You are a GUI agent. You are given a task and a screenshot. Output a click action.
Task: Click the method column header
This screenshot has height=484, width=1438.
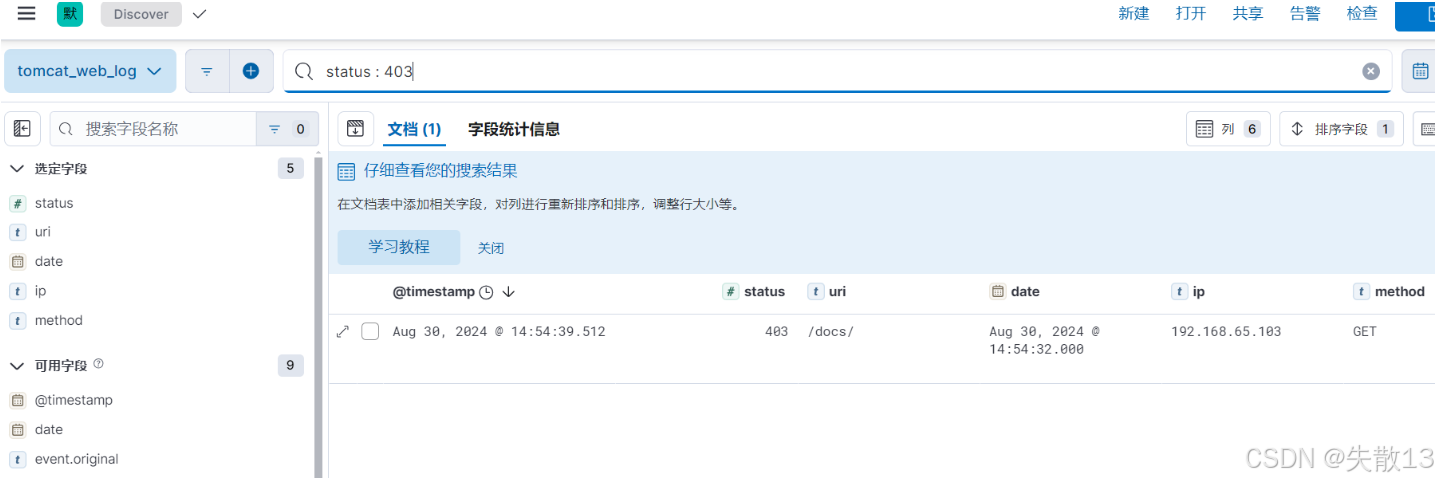1399,292
